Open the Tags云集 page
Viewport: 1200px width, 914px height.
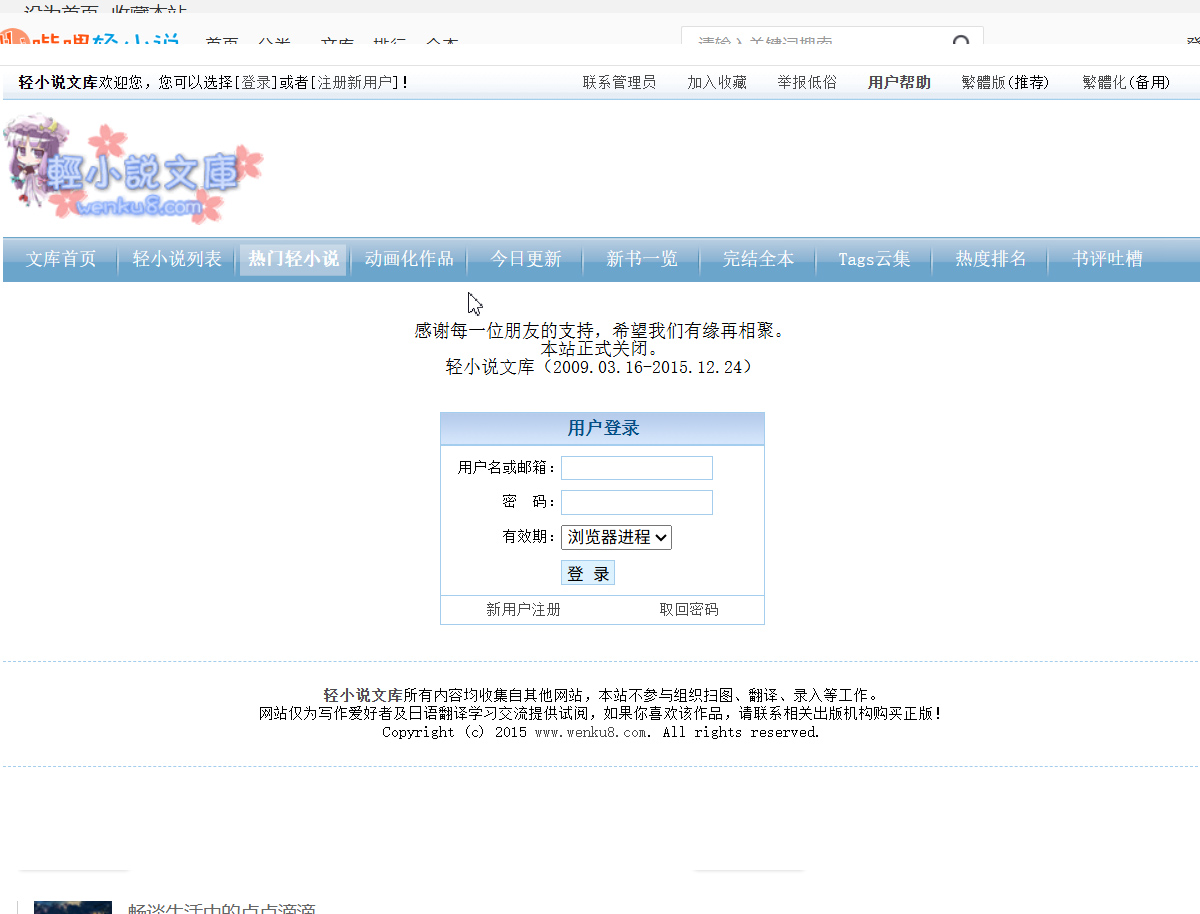point(873,259)
